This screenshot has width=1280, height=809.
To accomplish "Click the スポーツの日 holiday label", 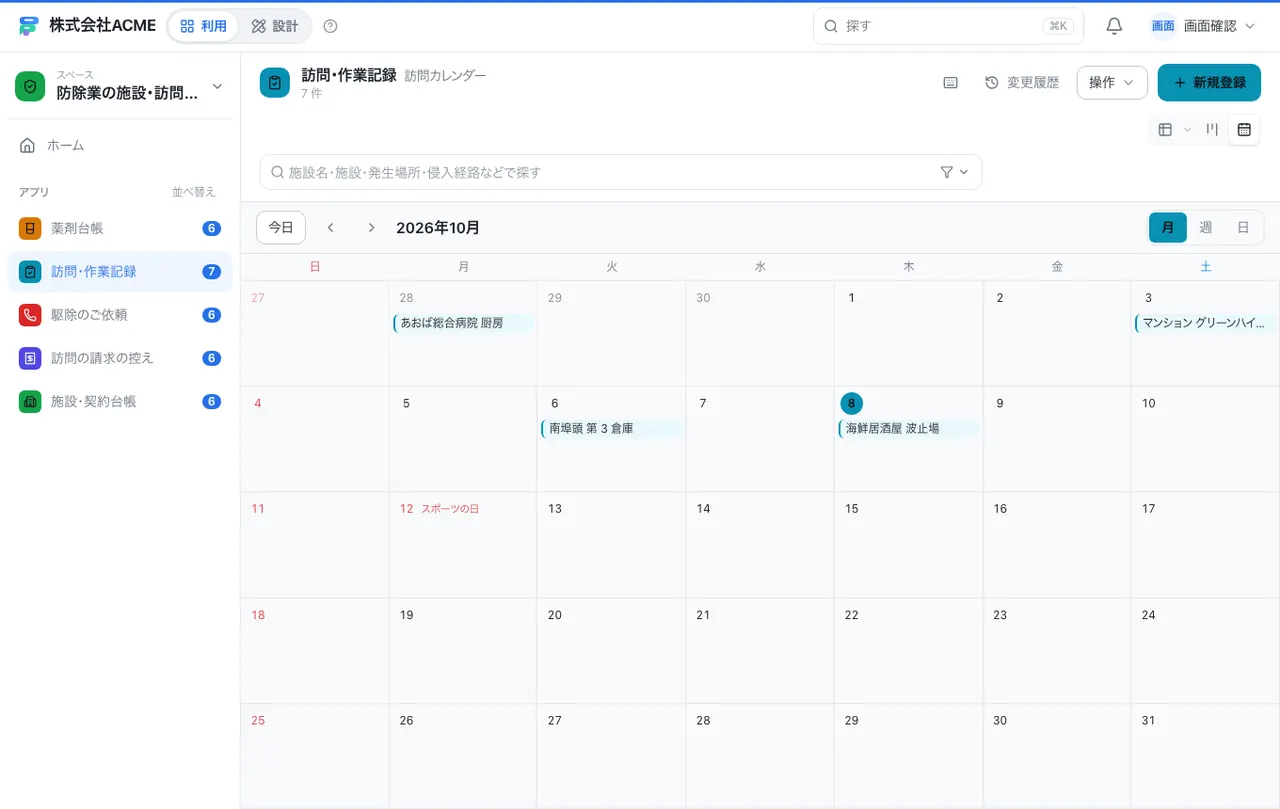I will (x=450, y=509).
